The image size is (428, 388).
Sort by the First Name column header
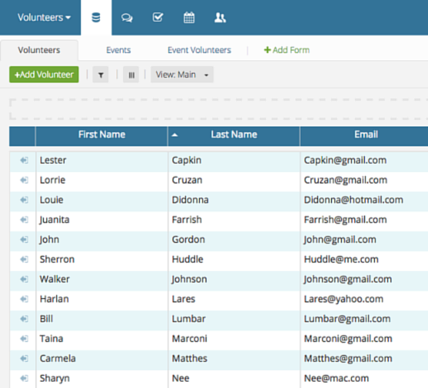[x=101, y=136]
